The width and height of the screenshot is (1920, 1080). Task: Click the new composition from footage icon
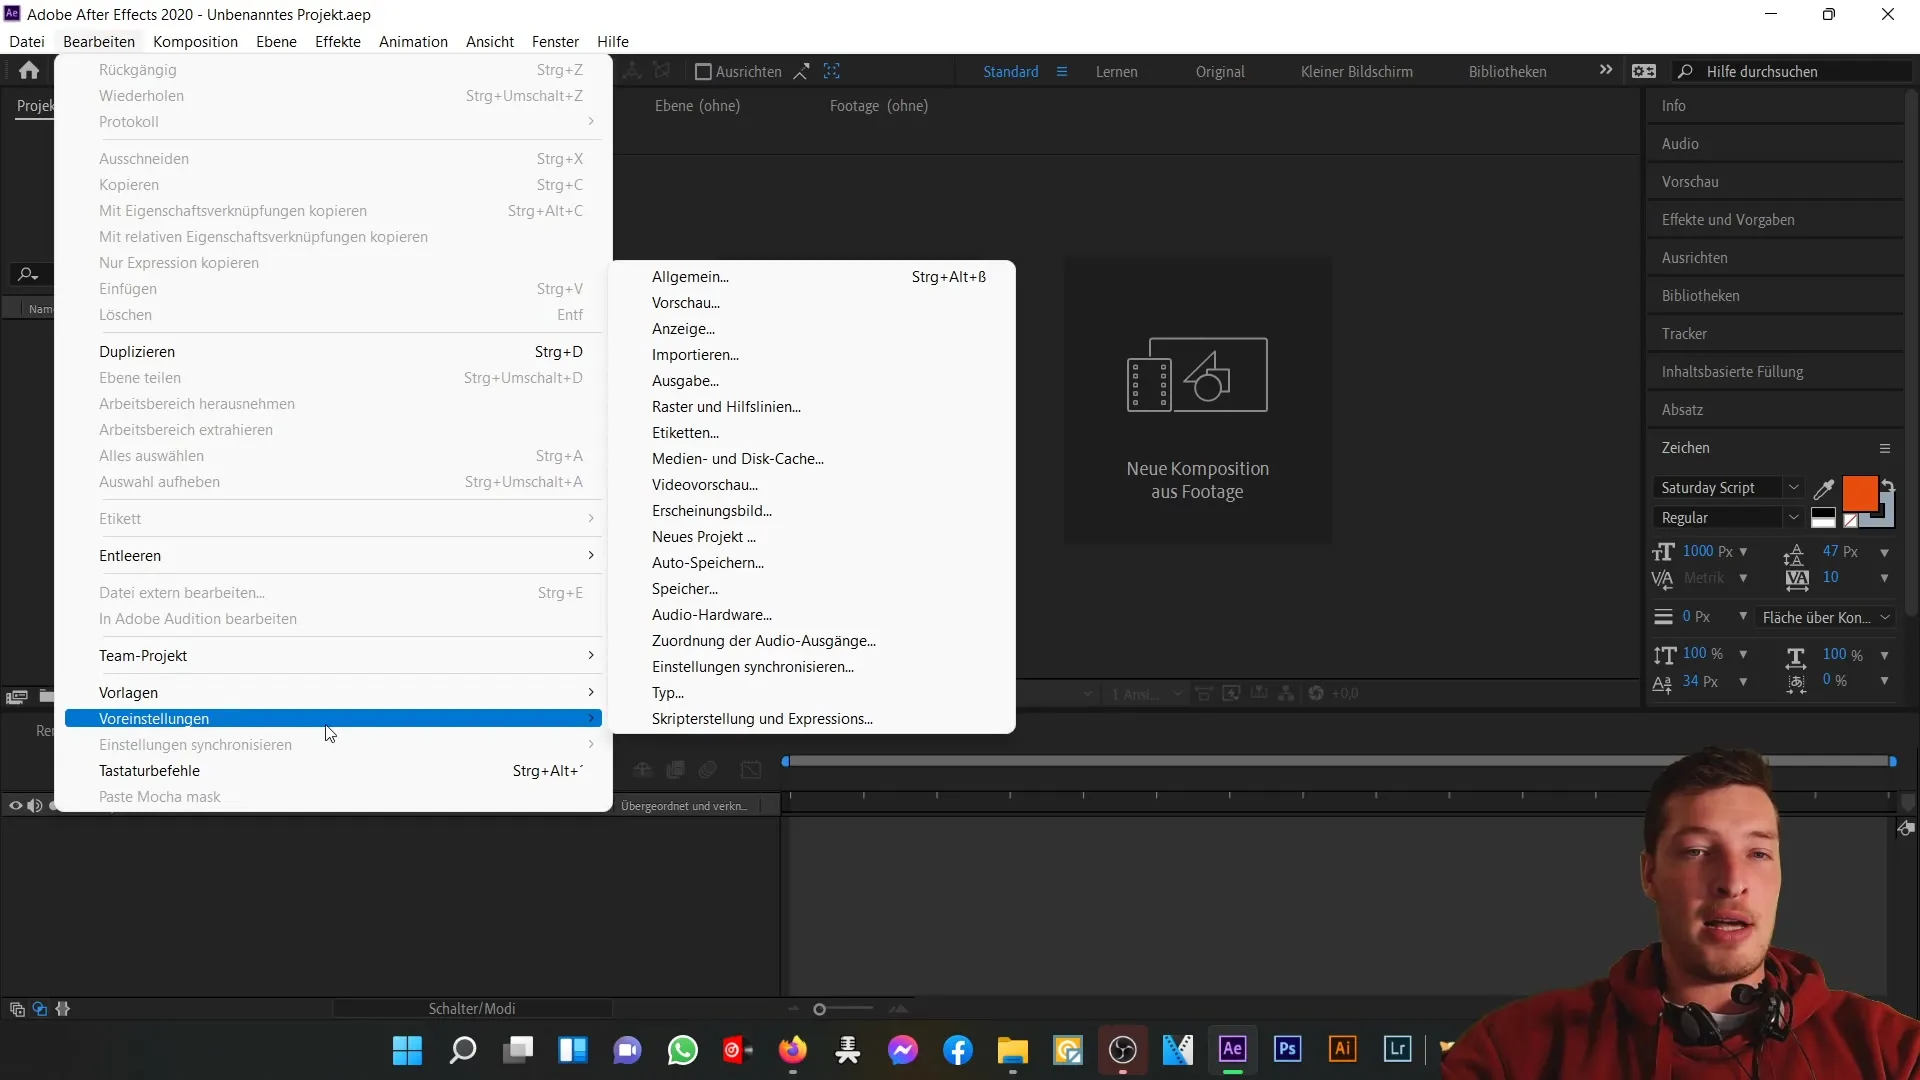1197,374
